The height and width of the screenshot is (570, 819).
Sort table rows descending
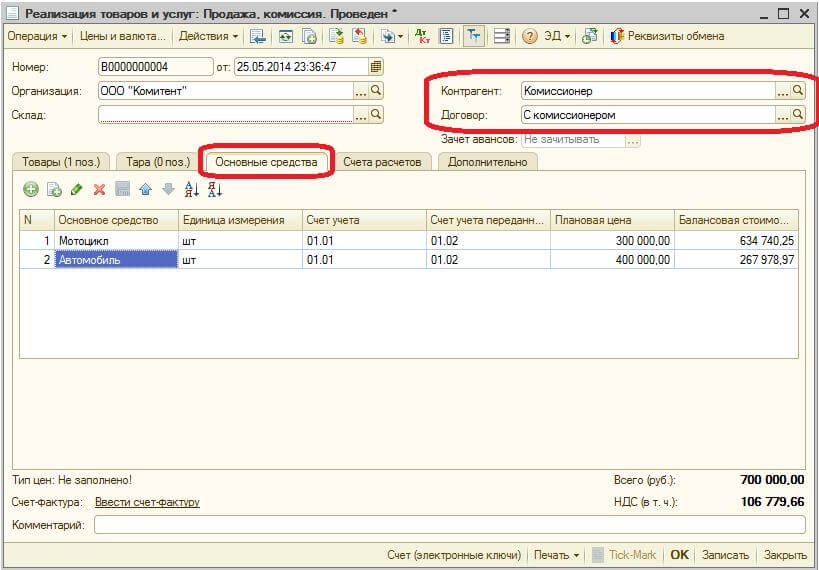(214, 189)
